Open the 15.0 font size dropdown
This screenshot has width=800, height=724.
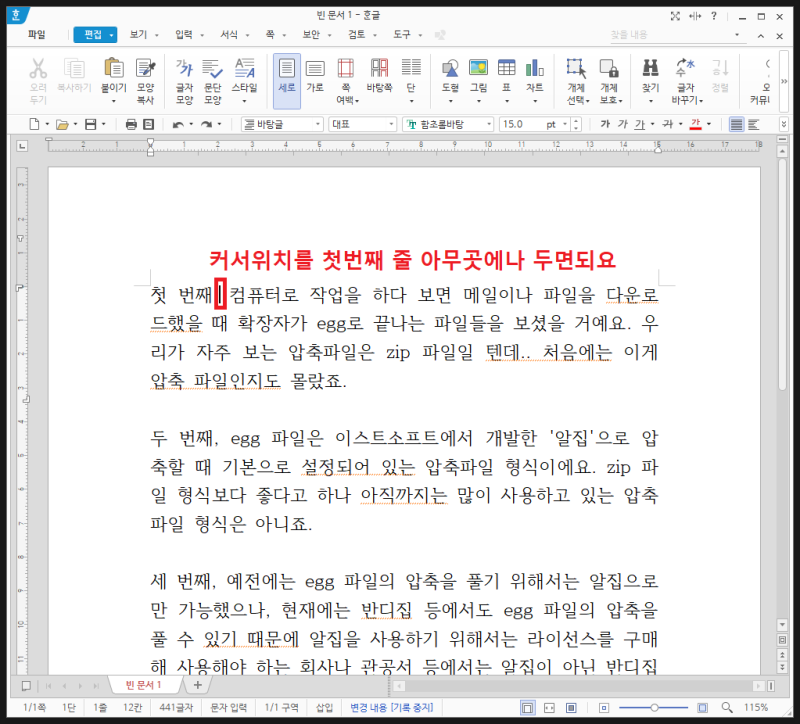click(x=565, y=124)
